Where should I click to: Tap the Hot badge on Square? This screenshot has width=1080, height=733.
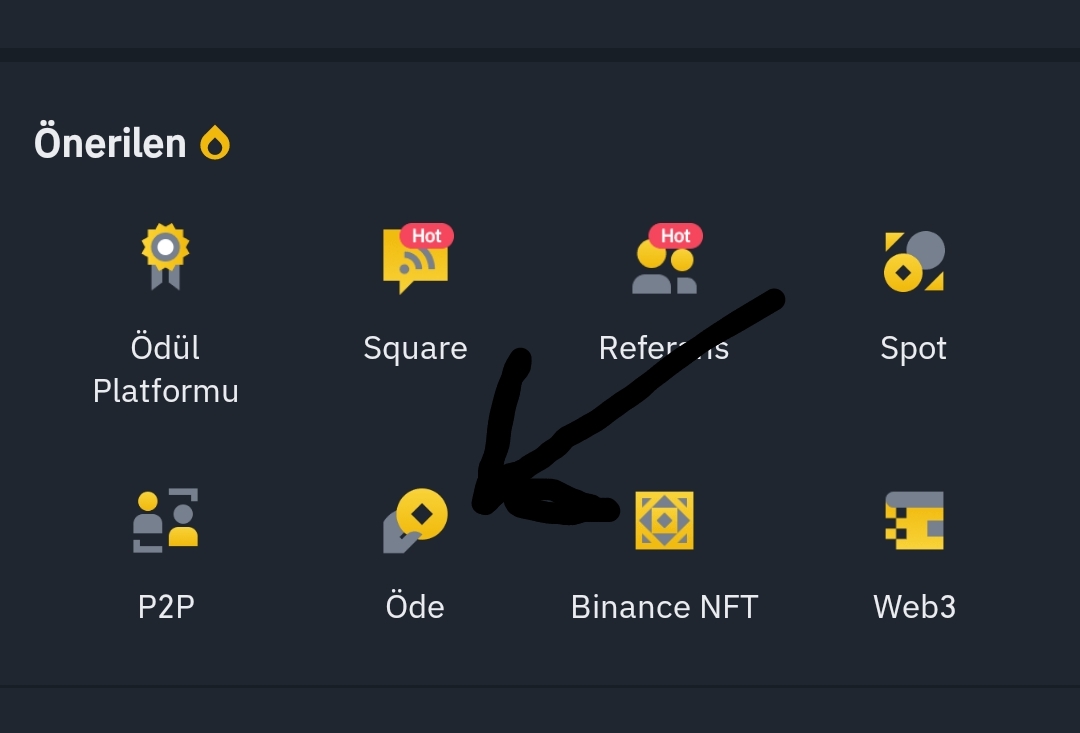point(426,236)
